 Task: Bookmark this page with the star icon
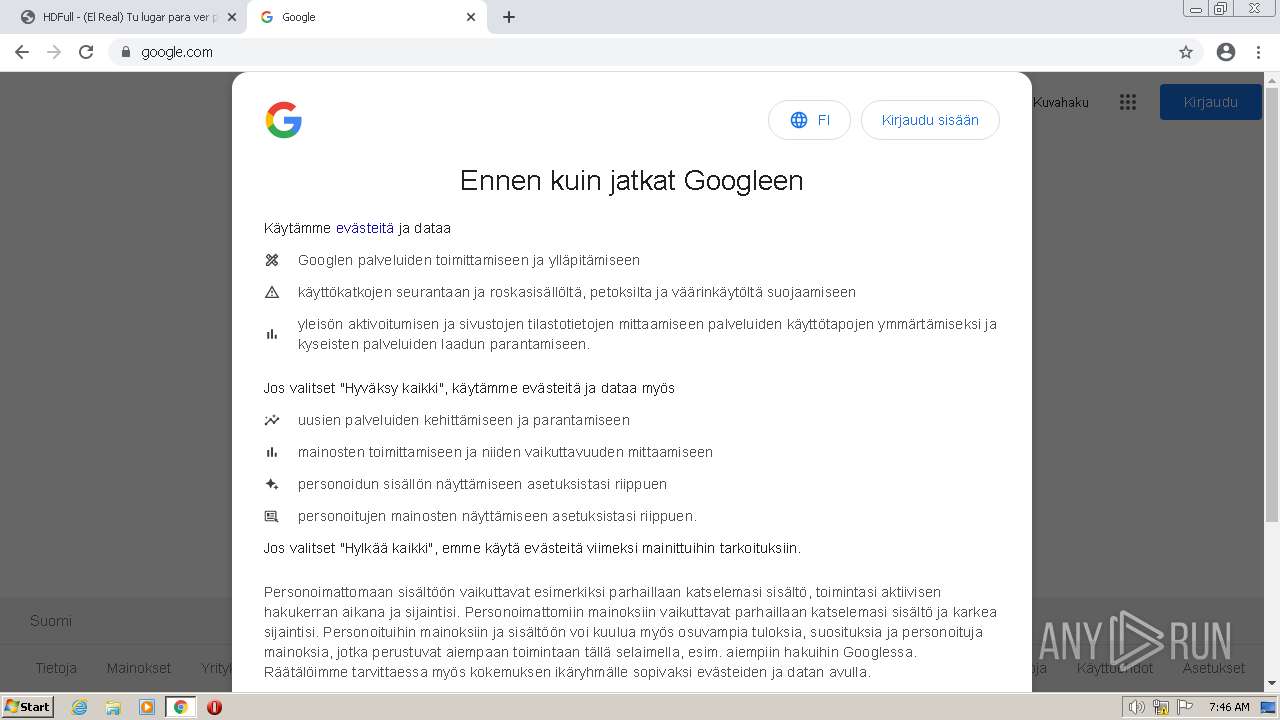tap(1186, 52)
